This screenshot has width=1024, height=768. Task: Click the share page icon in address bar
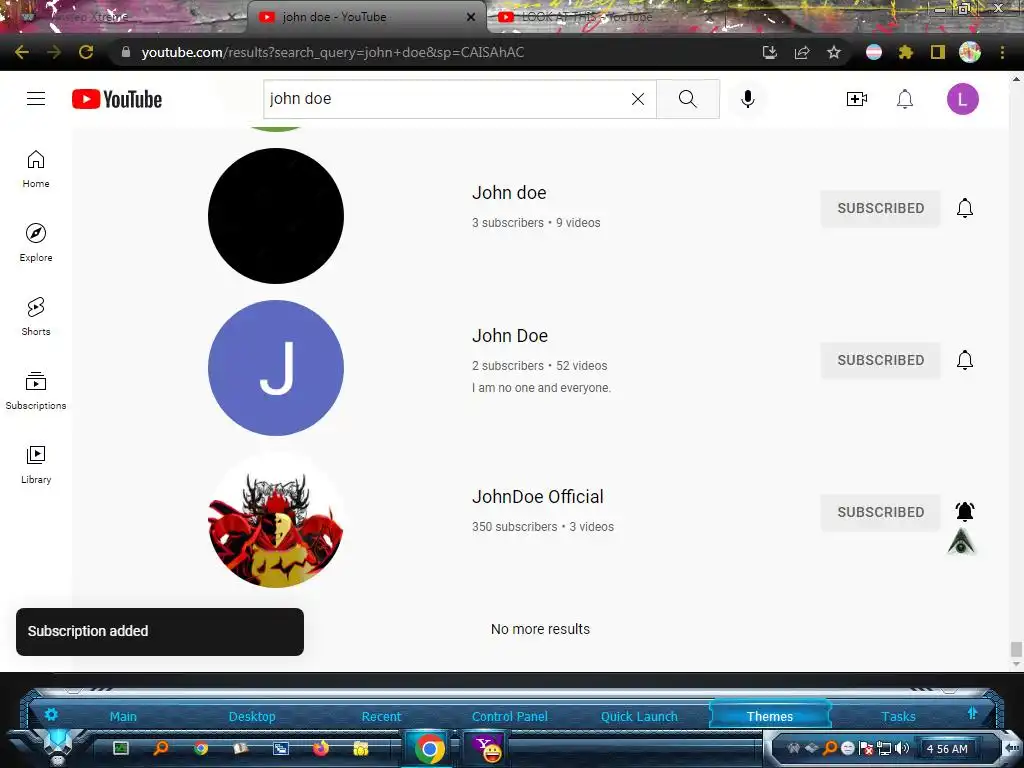(x=802, y=52)
